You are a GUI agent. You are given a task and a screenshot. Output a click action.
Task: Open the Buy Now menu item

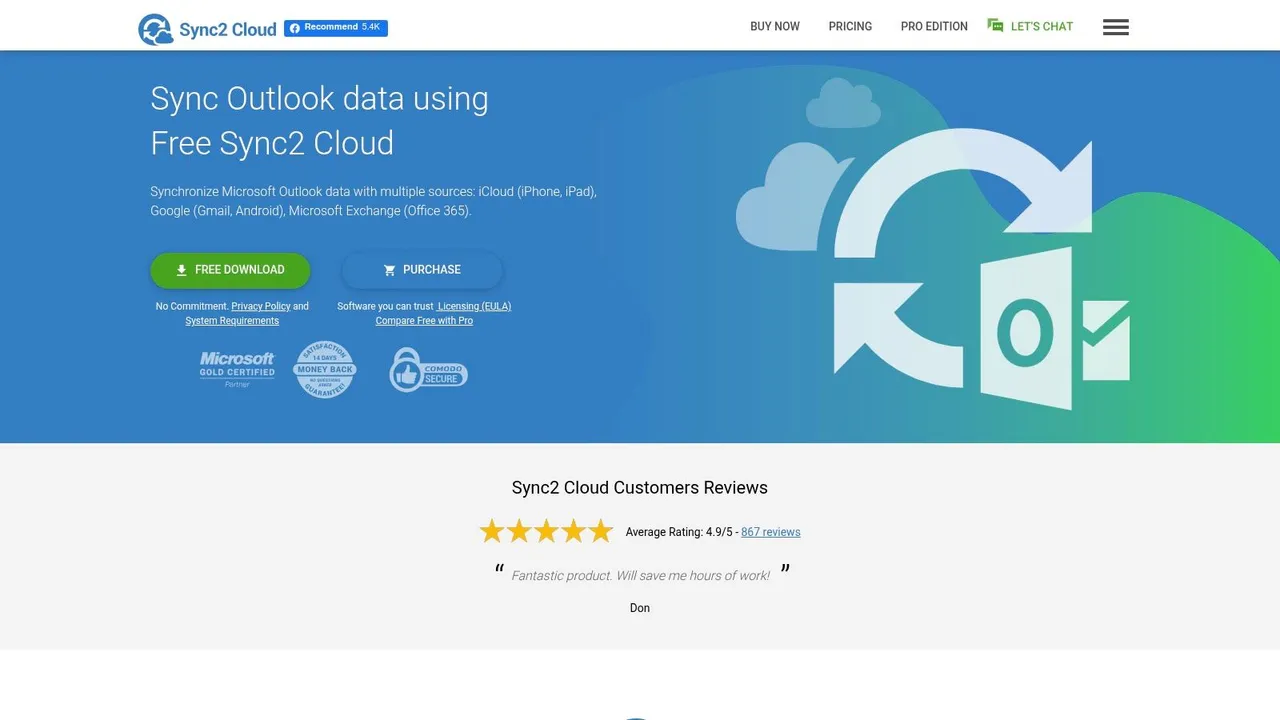click(775, 27)
